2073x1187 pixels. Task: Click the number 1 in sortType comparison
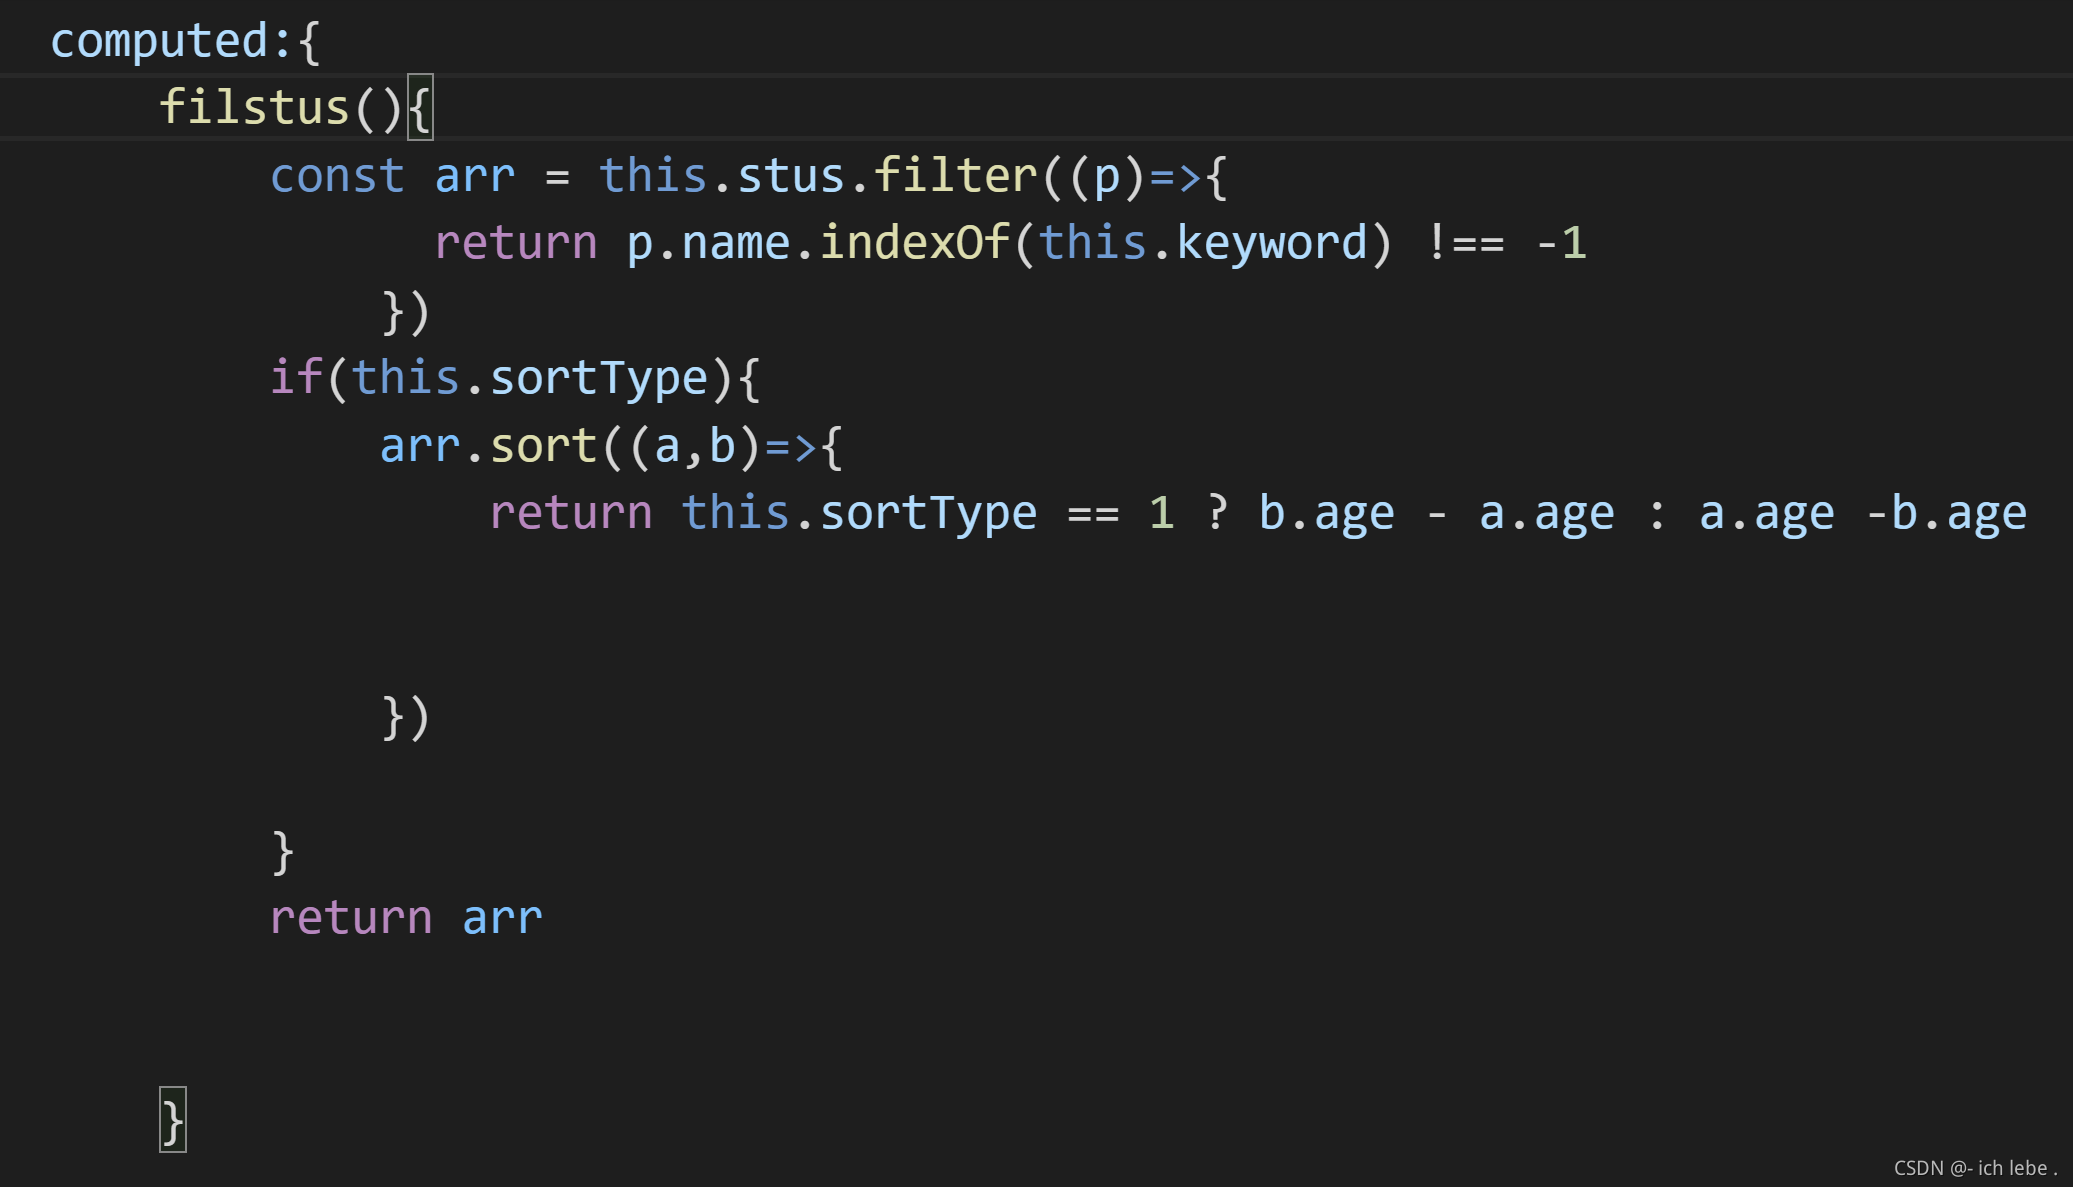click(x=1161, y=514)
